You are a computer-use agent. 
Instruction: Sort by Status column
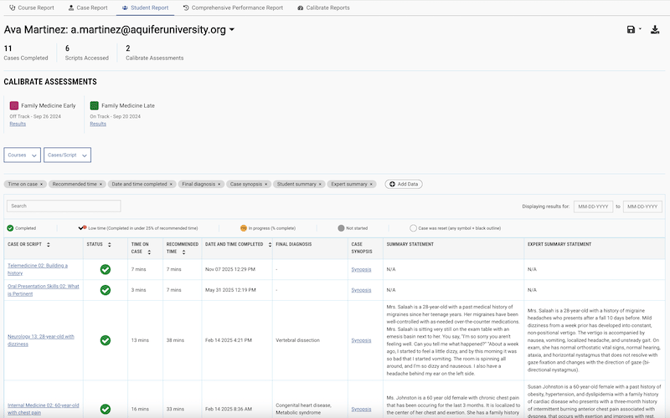pyautogui.click(x=109, y=244)
